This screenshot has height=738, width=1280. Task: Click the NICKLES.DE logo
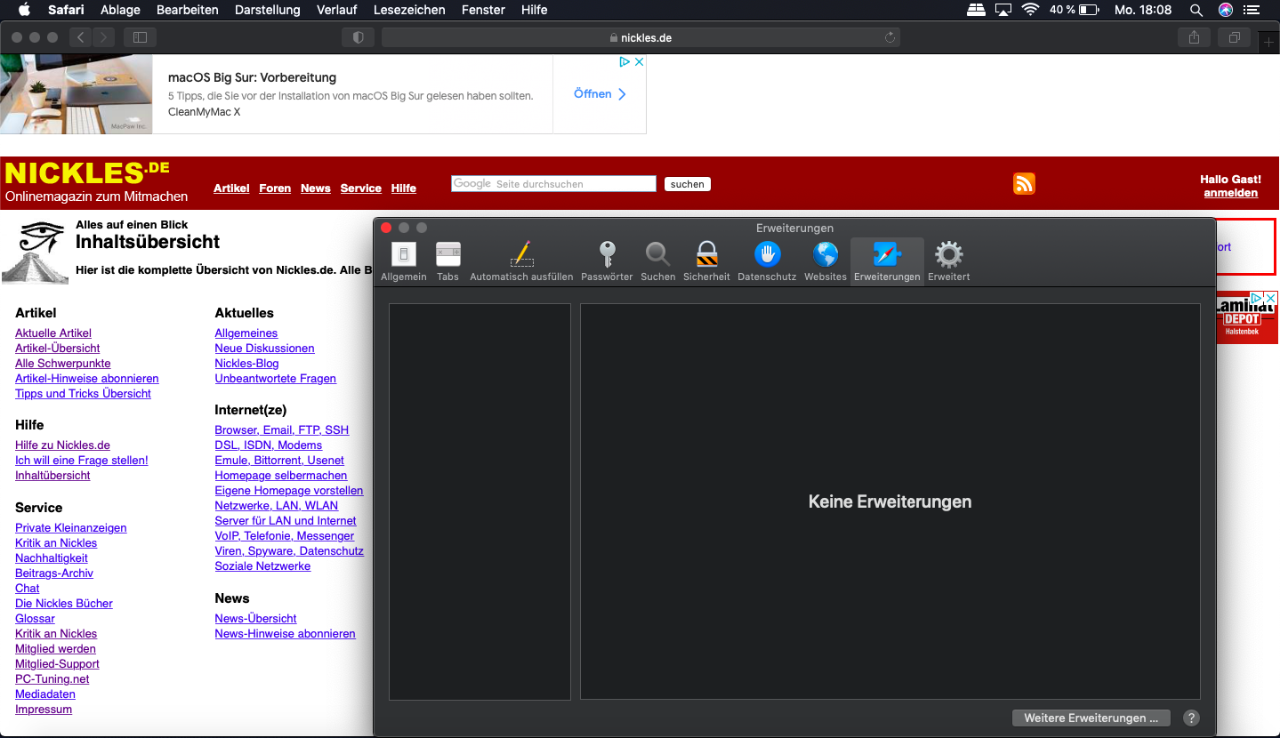point(87,174)
